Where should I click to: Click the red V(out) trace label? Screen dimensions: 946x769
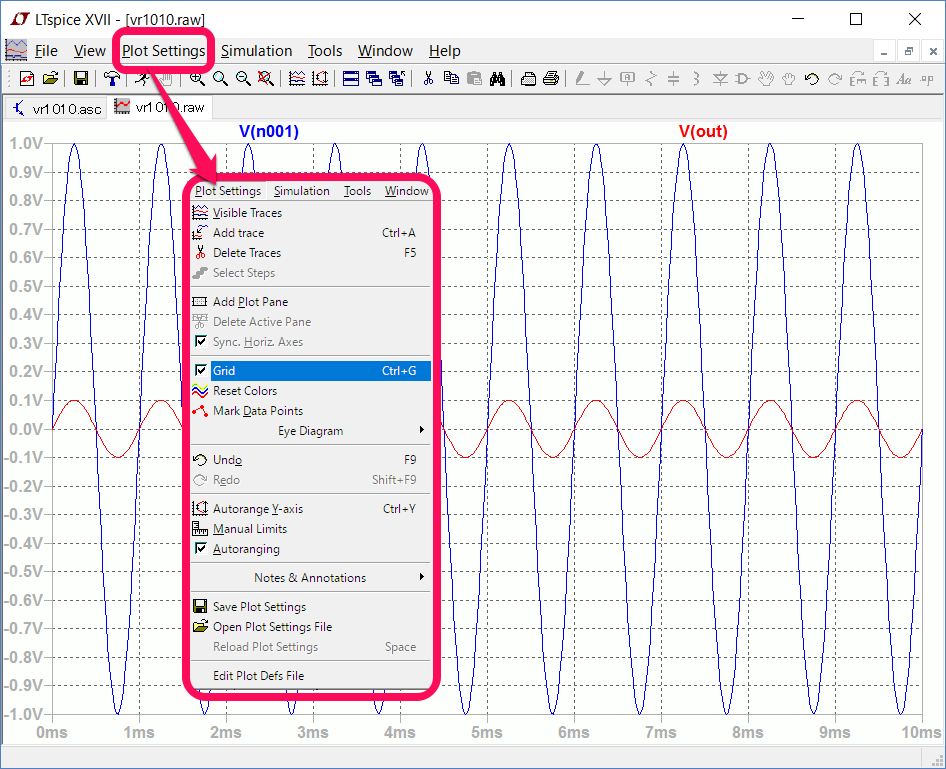[703, 131]
